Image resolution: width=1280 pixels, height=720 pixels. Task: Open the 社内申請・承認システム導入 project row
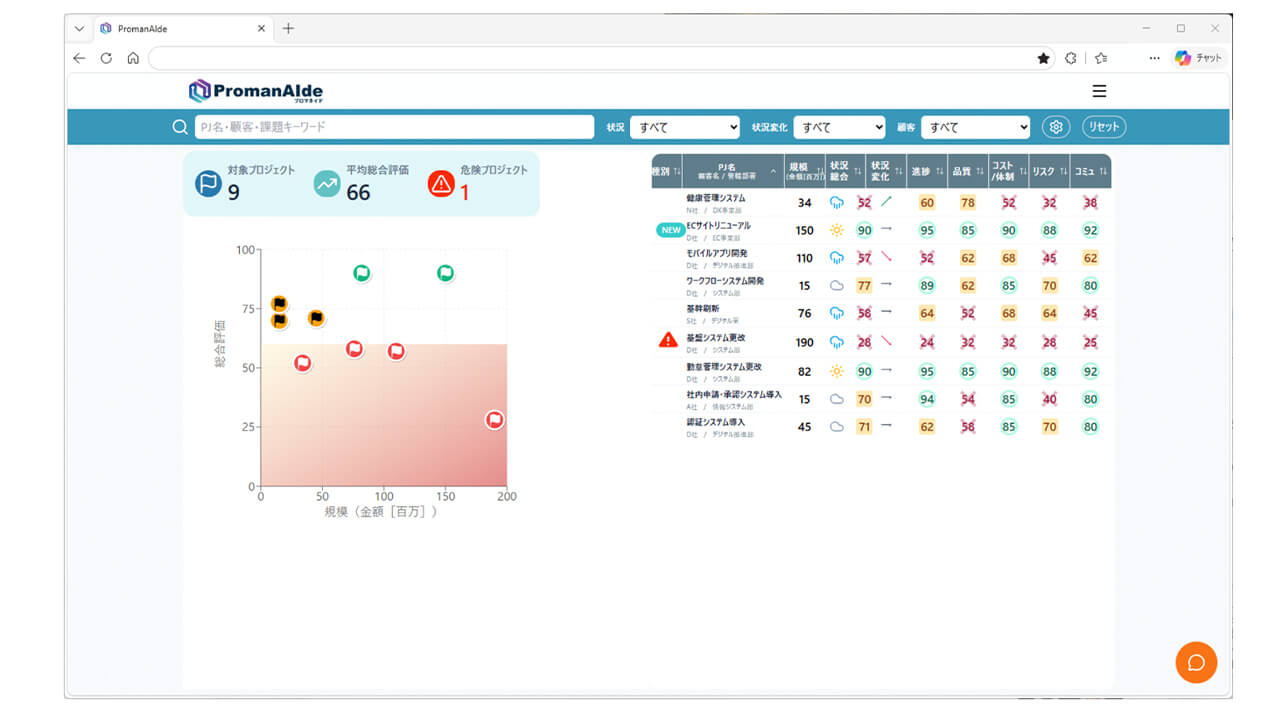pyautogui.click(x=881, y=399)
